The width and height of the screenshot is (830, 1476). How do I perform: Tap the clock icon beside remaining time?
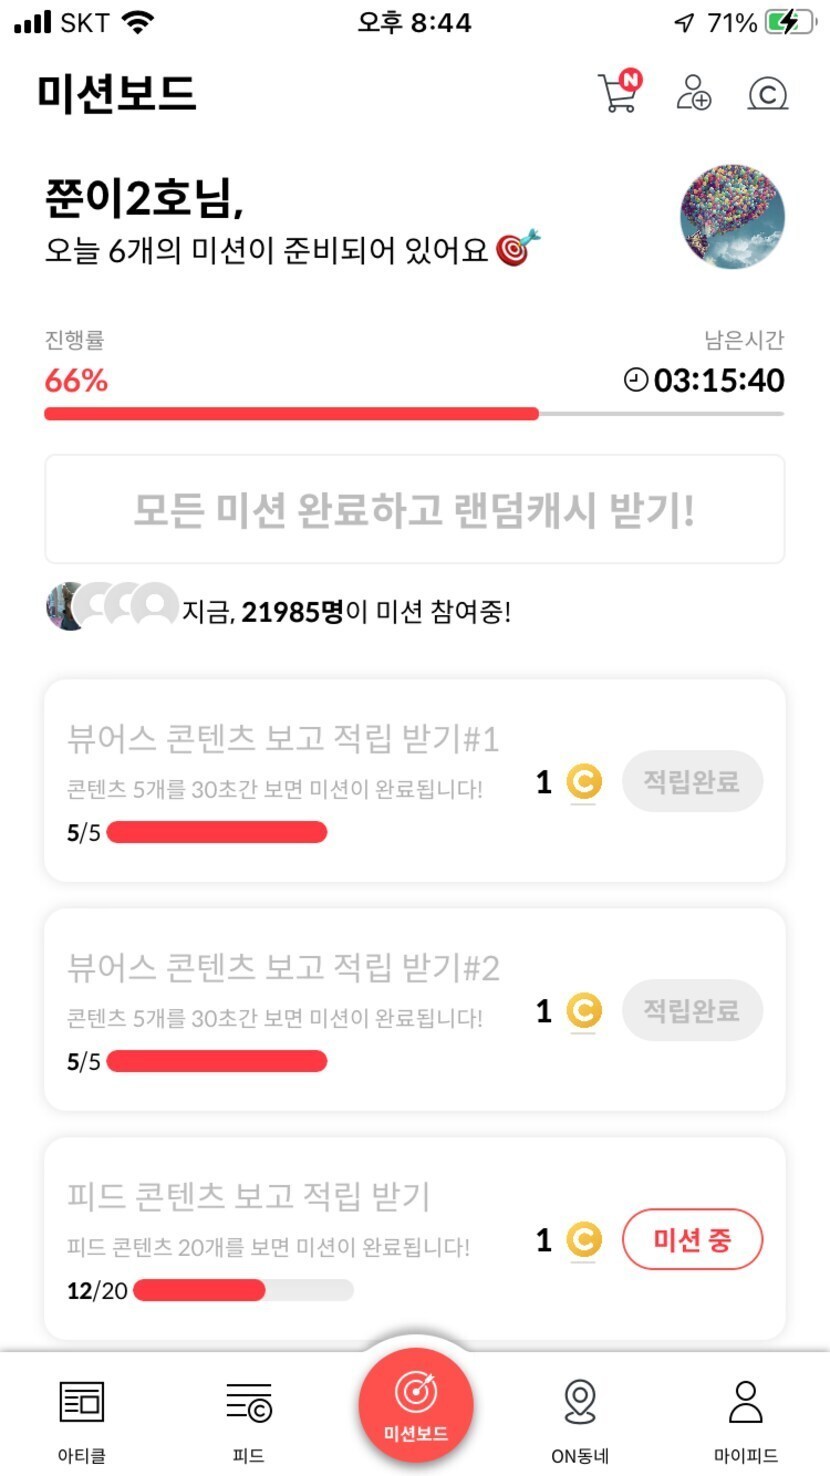coord(636,380)
